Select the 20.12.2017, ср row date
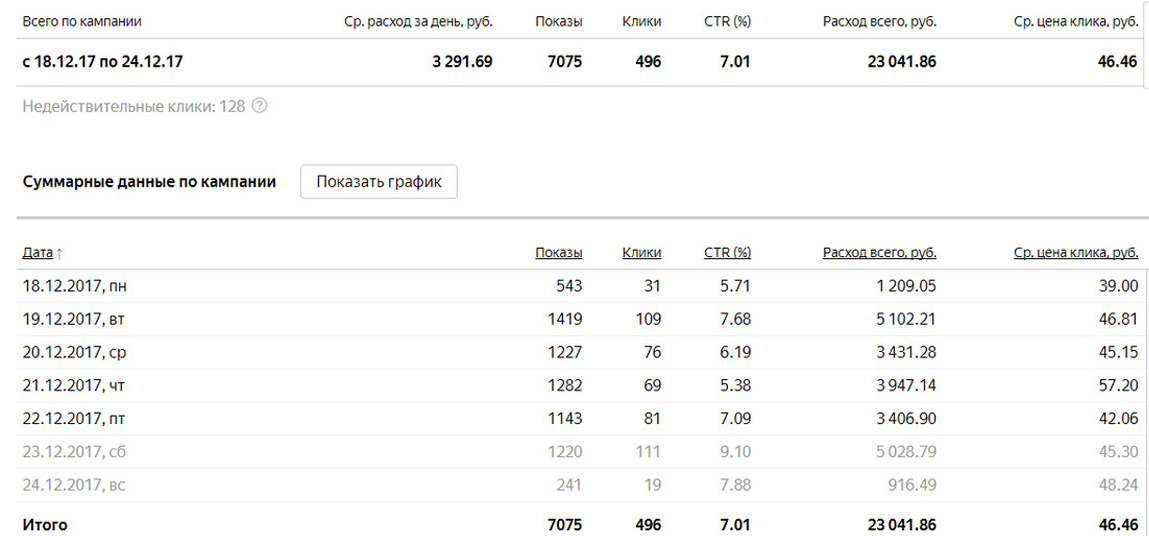 74,352
